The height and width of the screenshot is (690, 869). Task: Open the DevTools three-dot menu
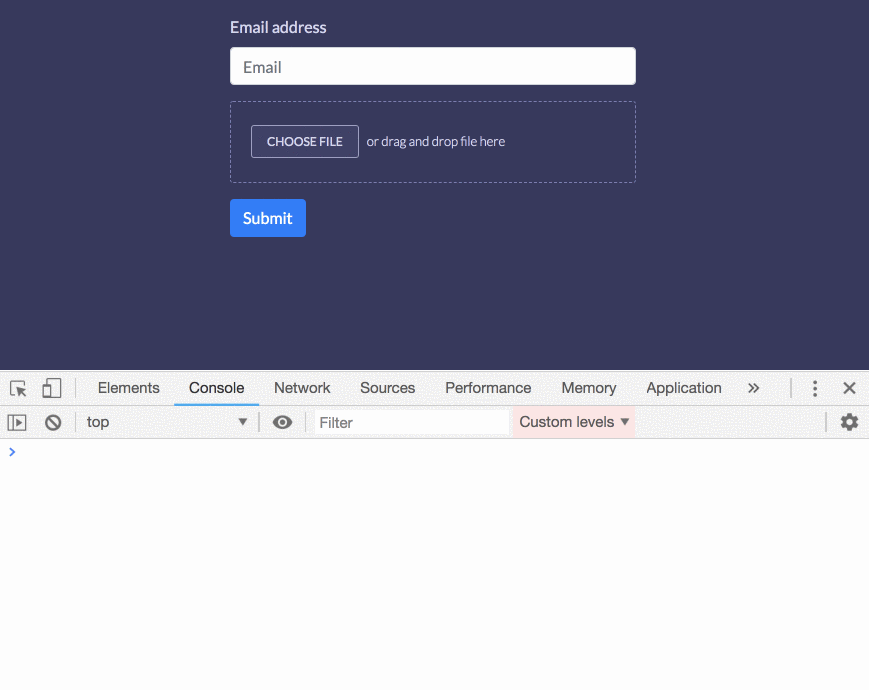(x=815, y=389)
